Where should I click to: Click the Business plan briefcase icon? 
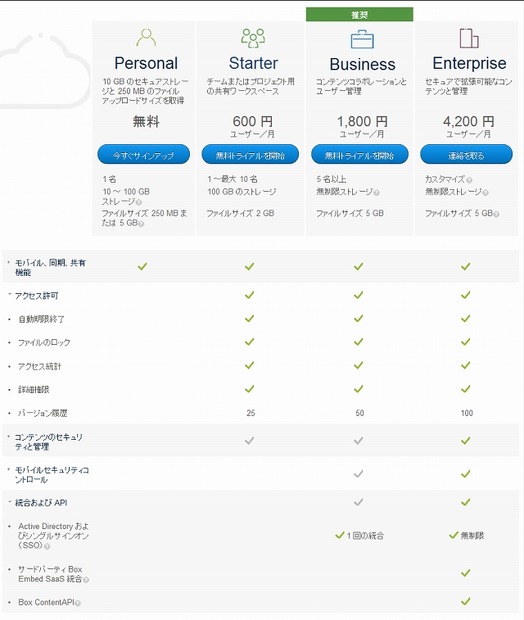point(362,39)
